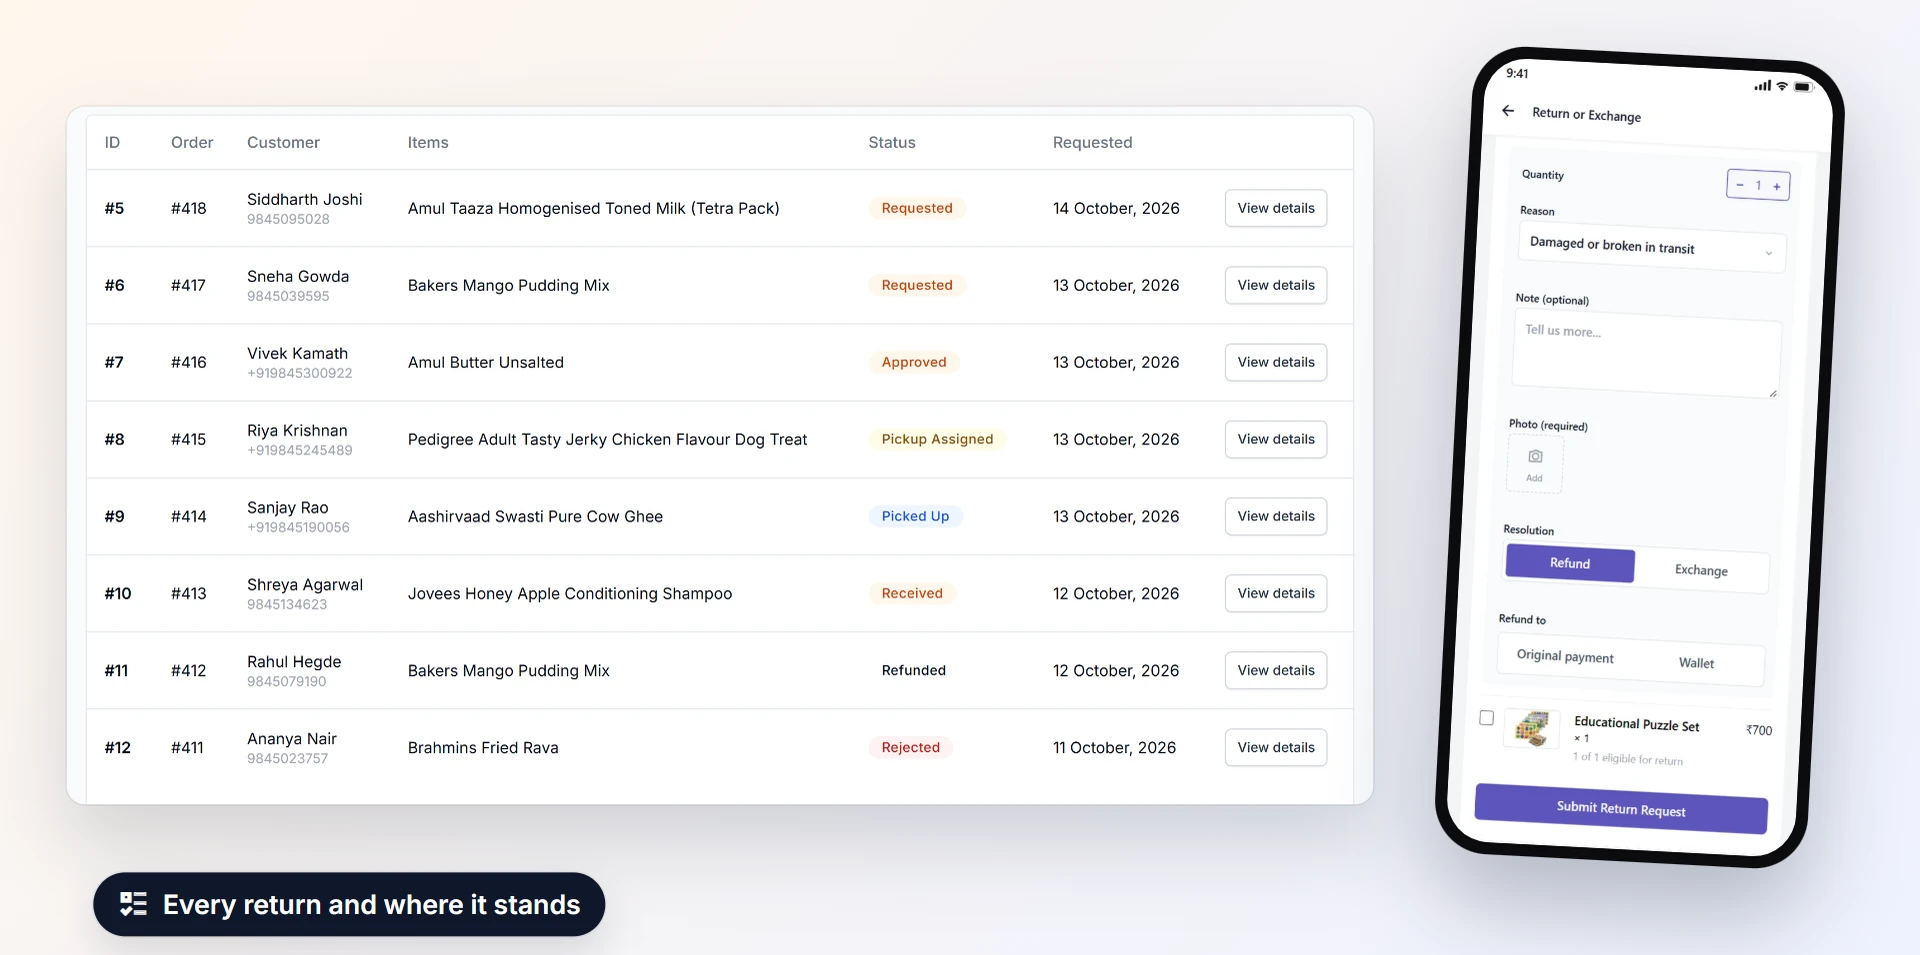The width and height of the screenshot is (1920, 955).
Task: Click the Received status badge
Action: point(912,593)
